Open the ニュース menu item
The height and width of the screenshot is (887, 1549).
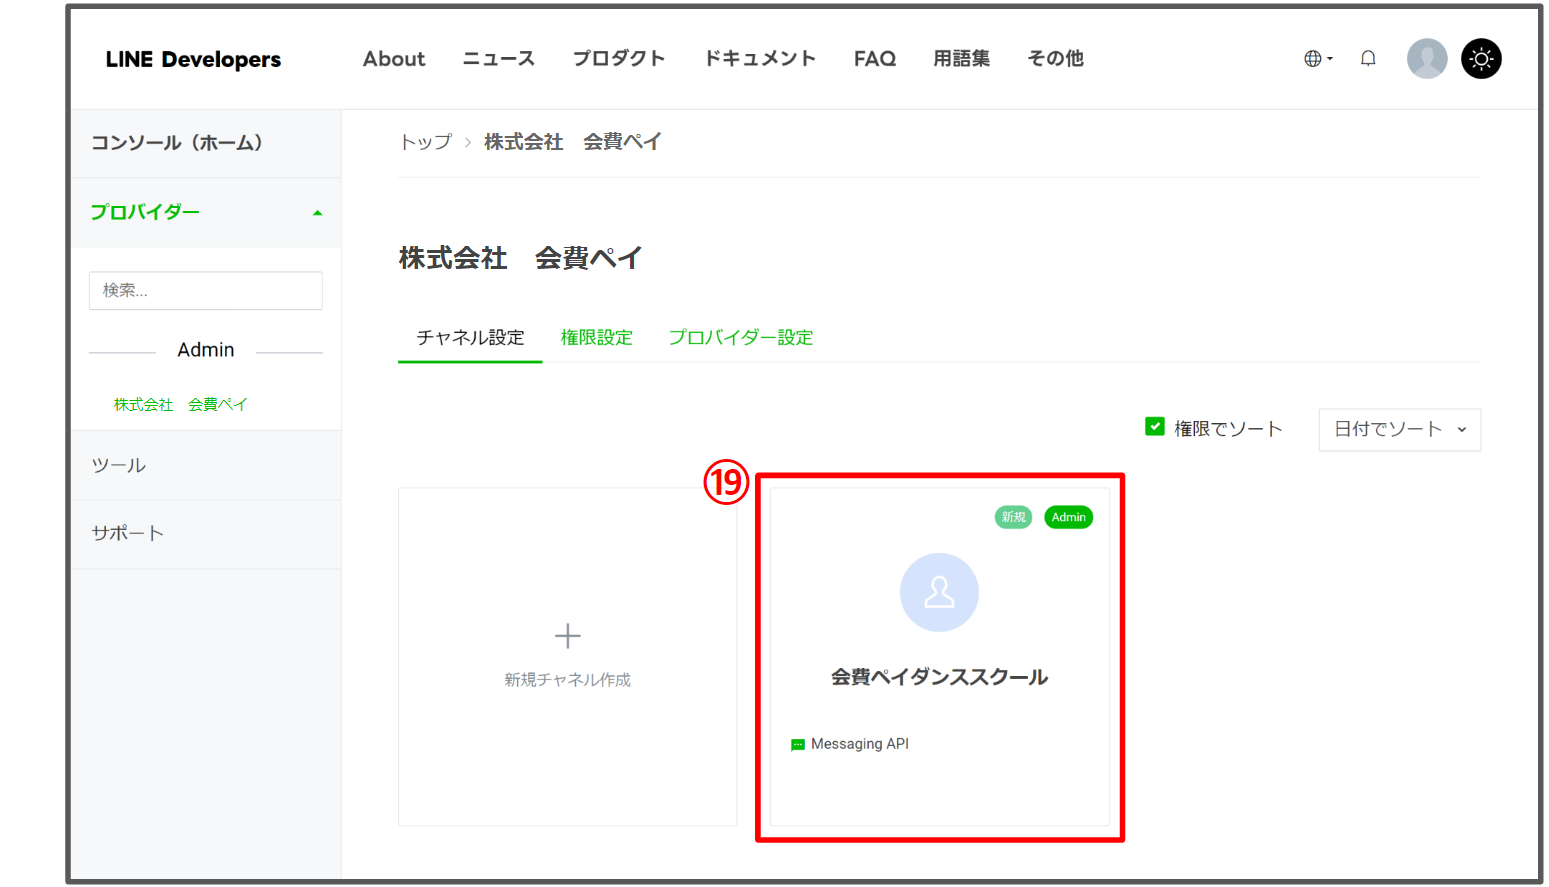498,59
